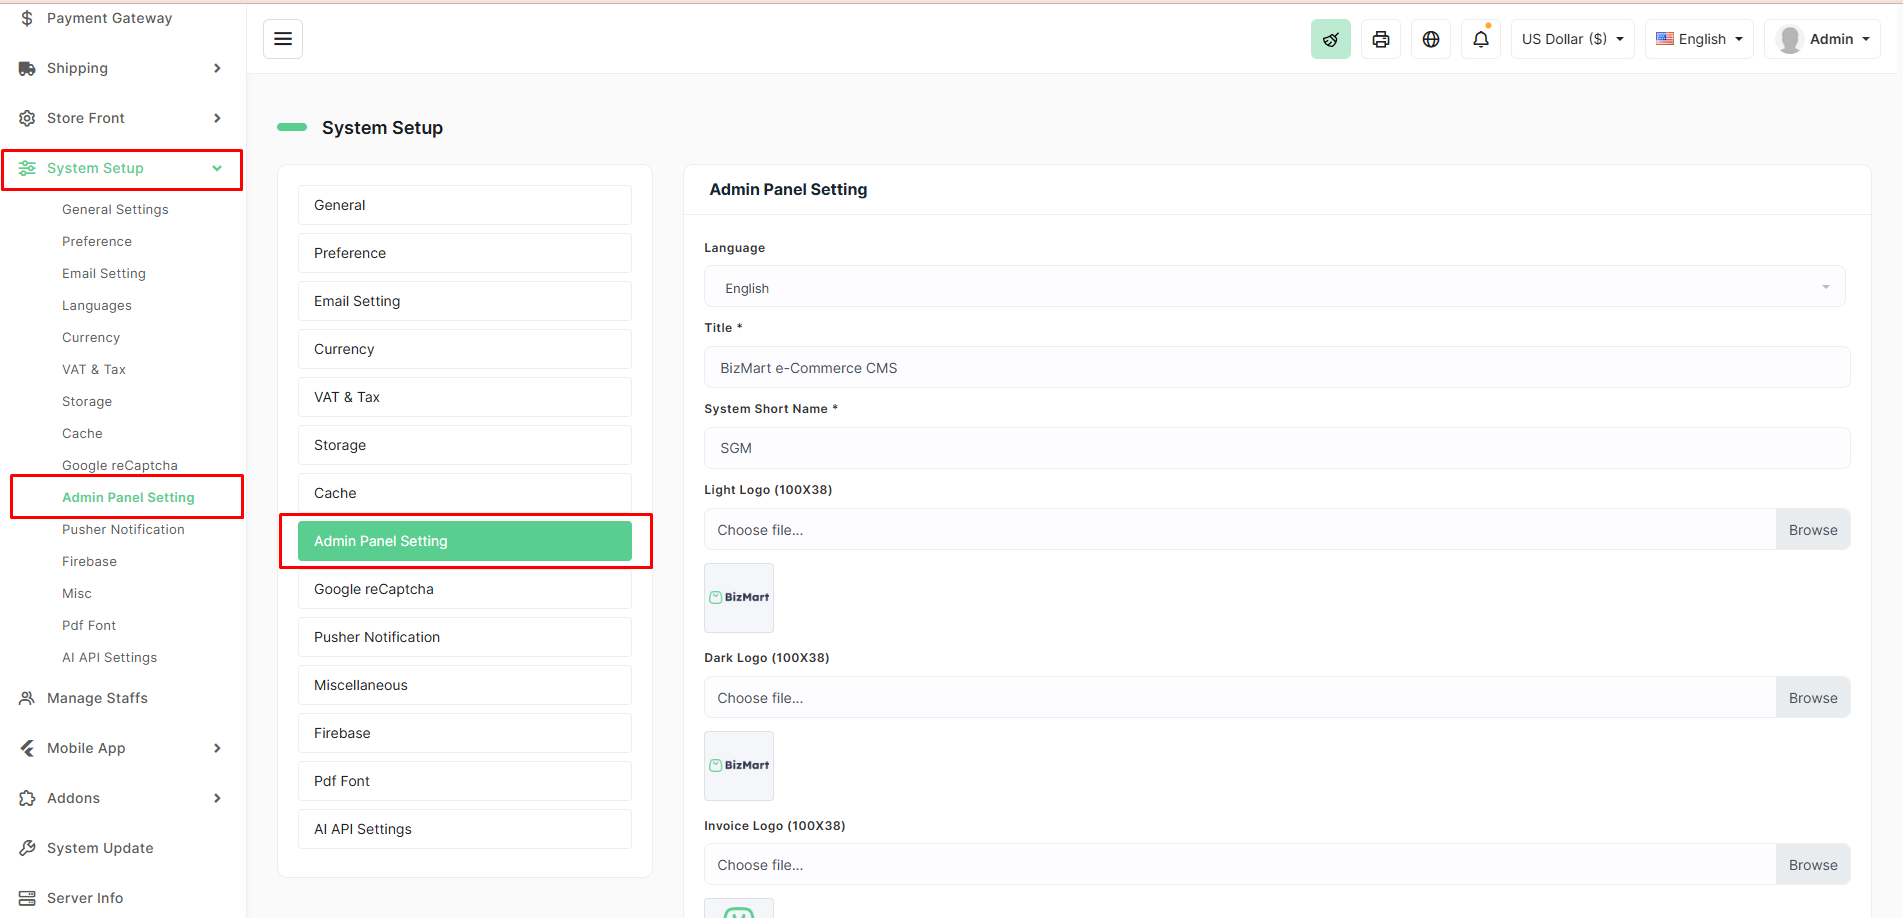1903x918 pixels.
Task: Select the Email Setting tab in list
Action: [464, 301]
